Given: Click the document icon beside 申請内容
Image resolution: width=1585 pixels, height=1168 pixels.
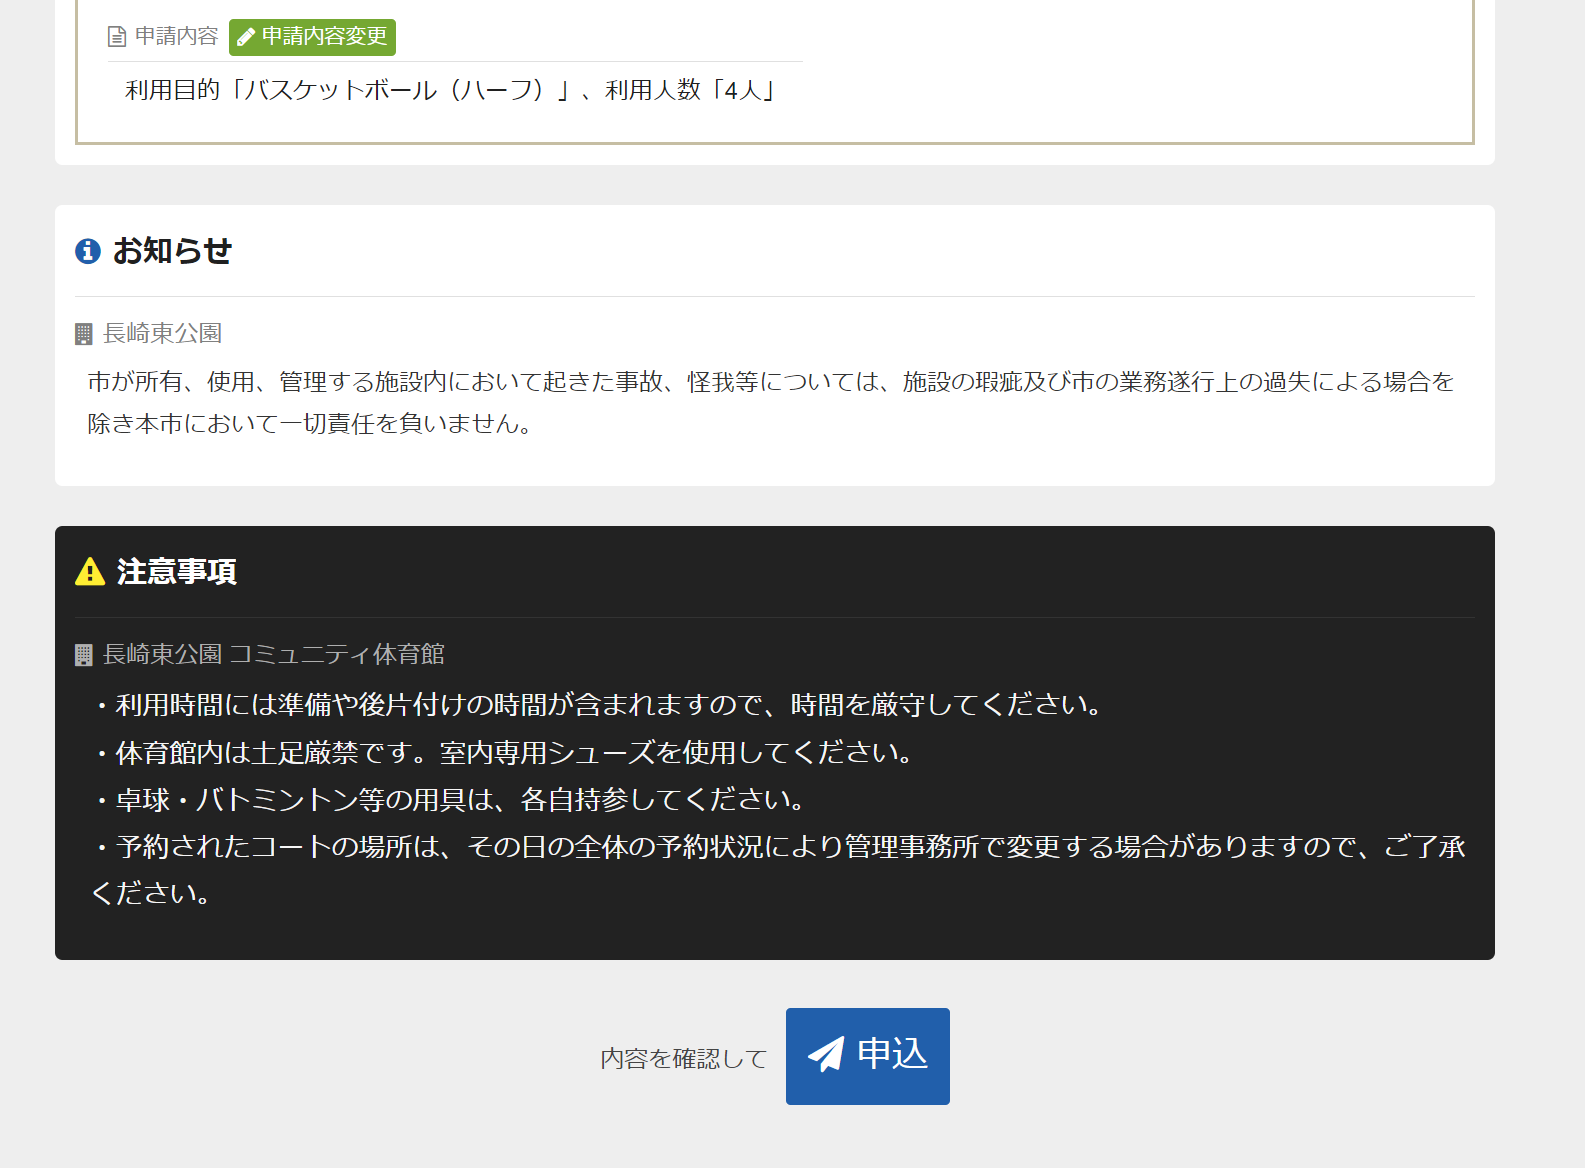Looking at the screenshot, I should 117,37.
